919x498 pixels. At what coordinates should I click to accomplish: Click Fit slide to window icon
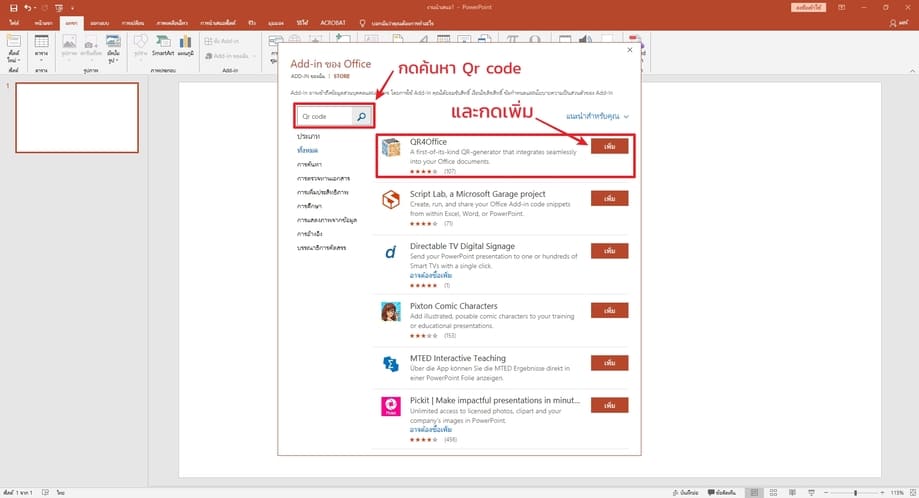tap(912, 493)
